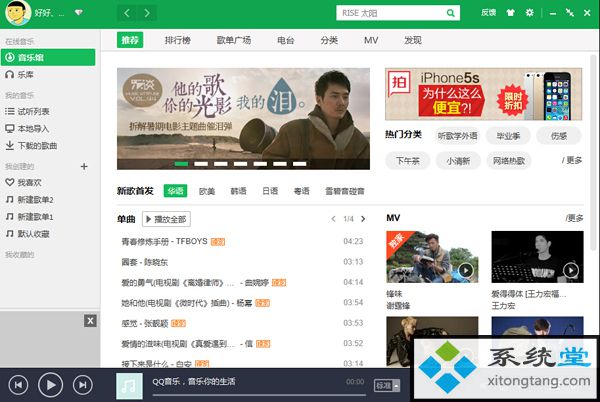Click the 反馈 feedback link

click(x=488, y=13)
